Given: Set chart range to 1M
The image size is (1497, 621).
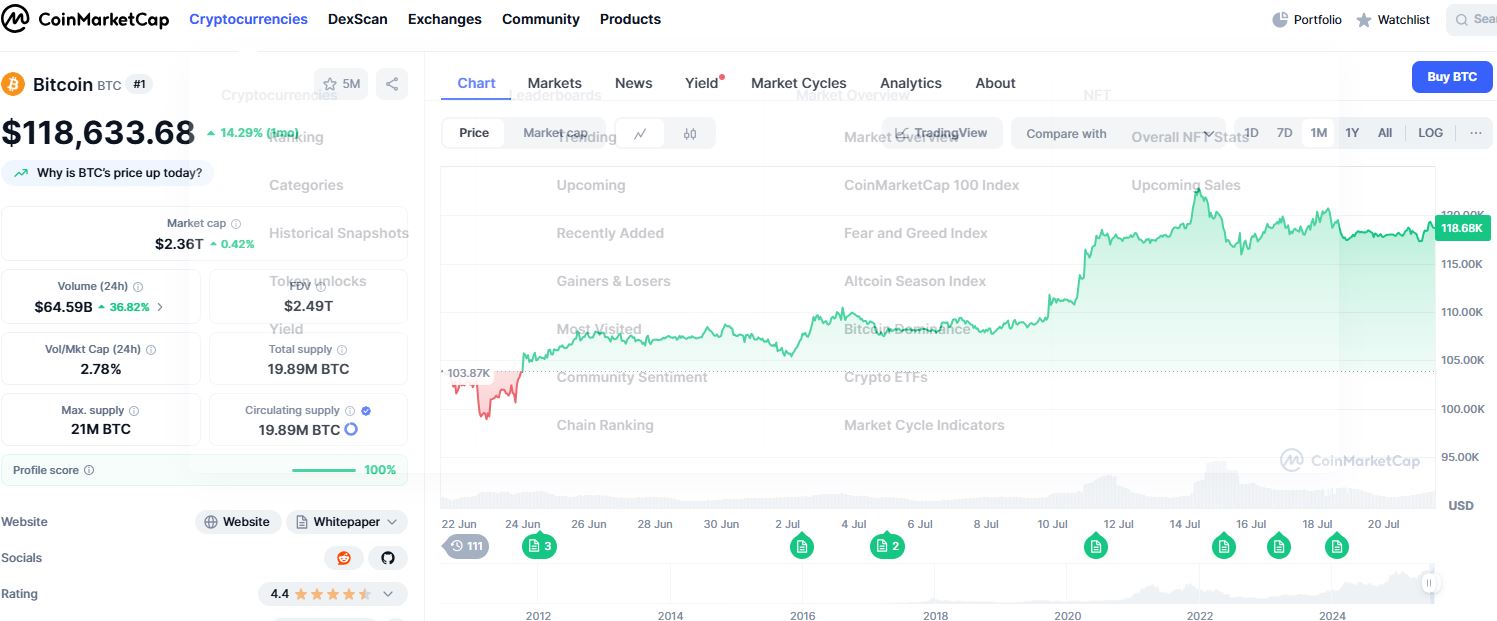Looking at the screenshot, I should [1318, 133].
